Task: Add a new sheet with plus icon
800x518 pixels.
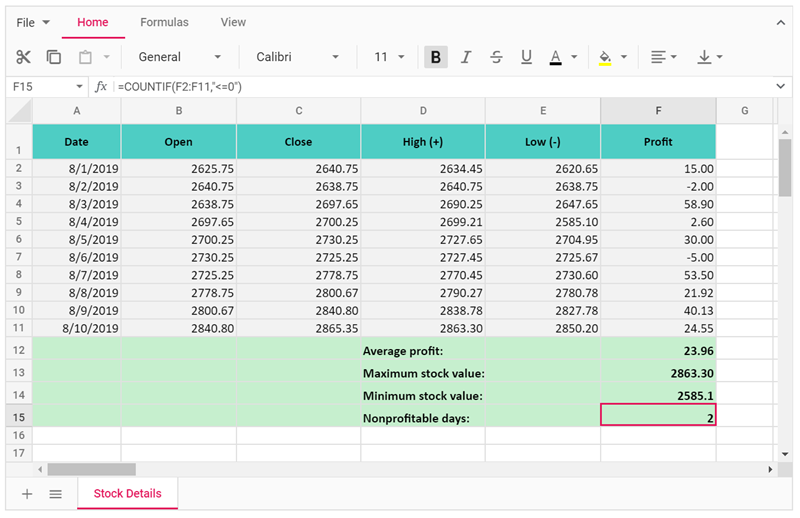Action: click(27, 494)
